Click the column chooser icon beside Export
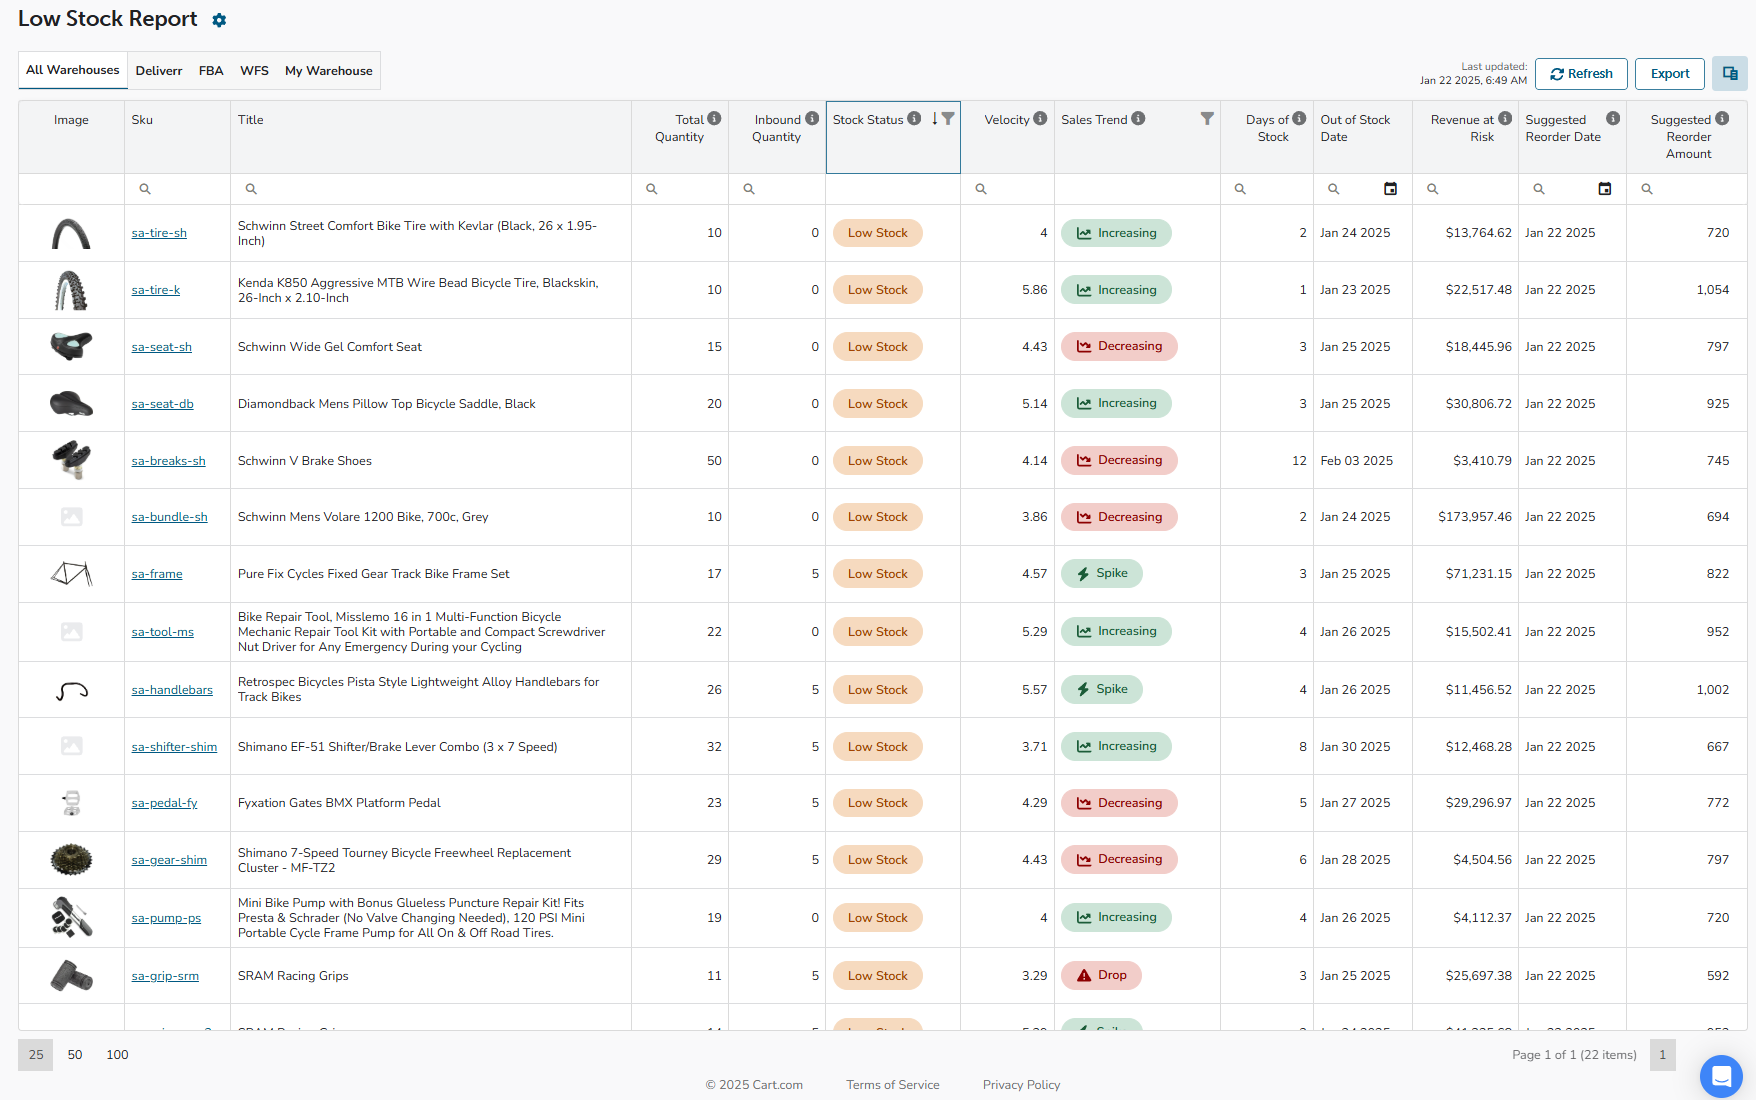This screenshot has height=1100, width=1756. (x=1729, y=74)
